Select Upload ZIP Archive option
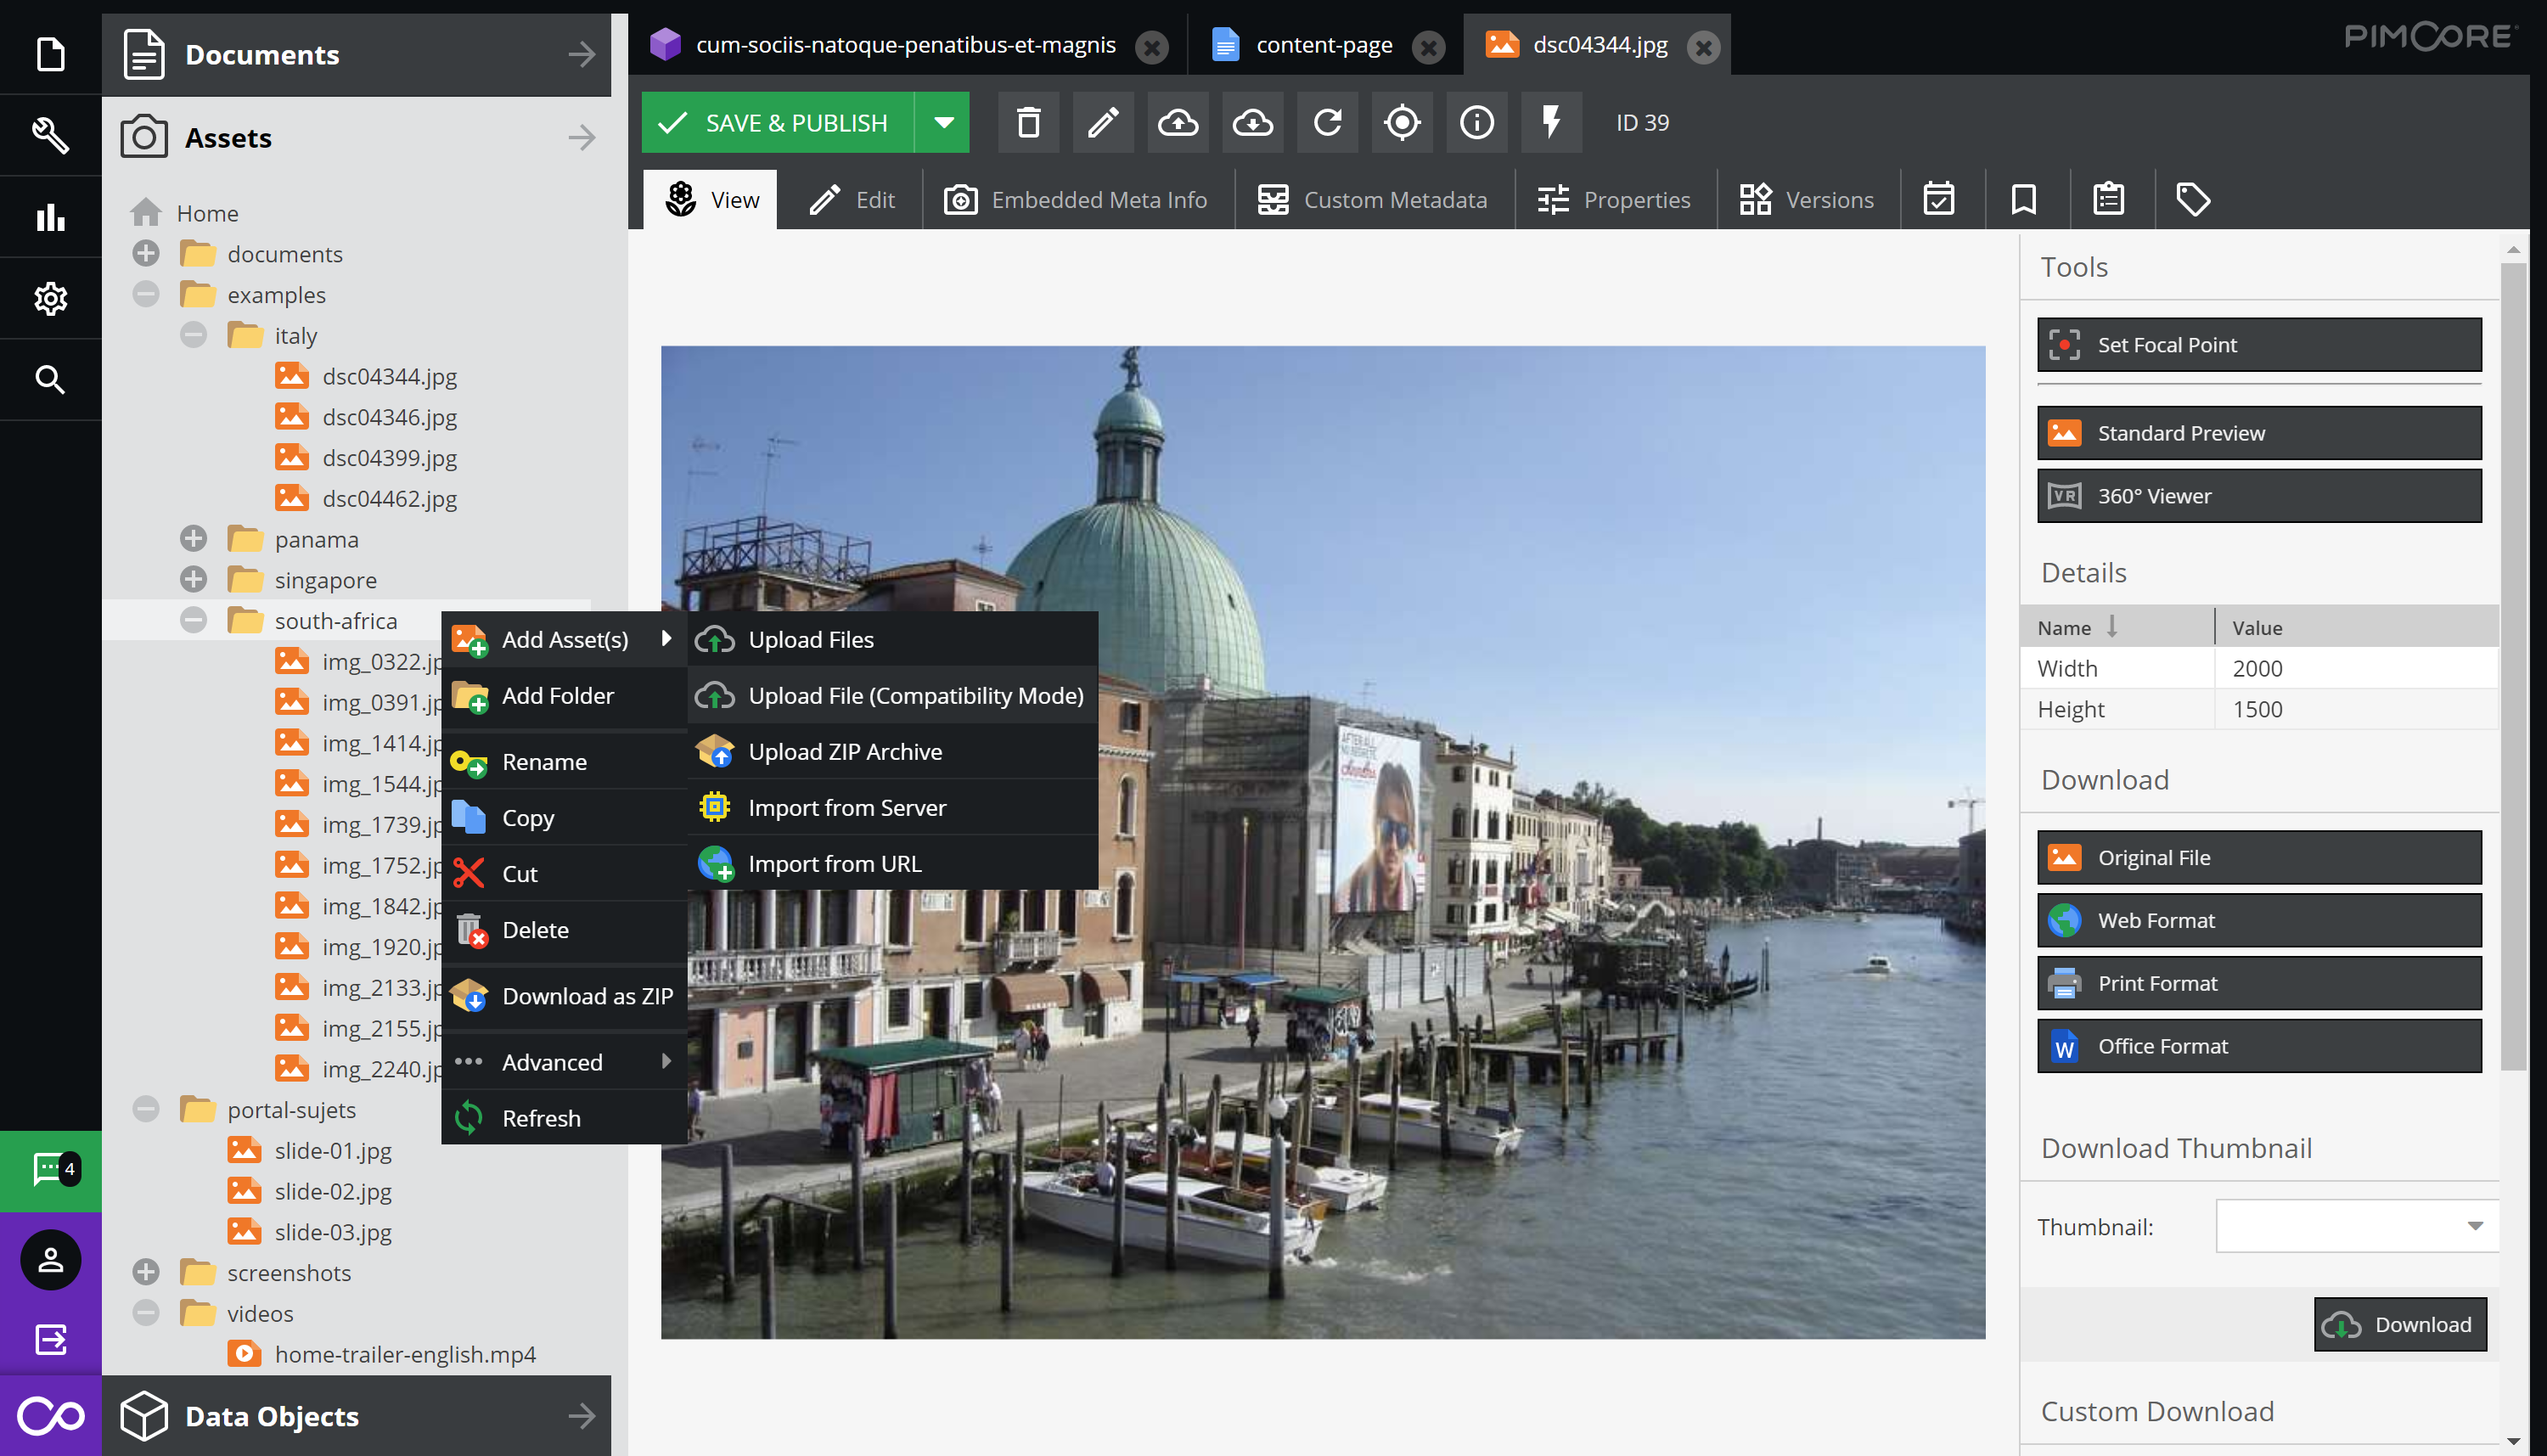This screenshot has height=1456, width=2547. pos(845,750)
